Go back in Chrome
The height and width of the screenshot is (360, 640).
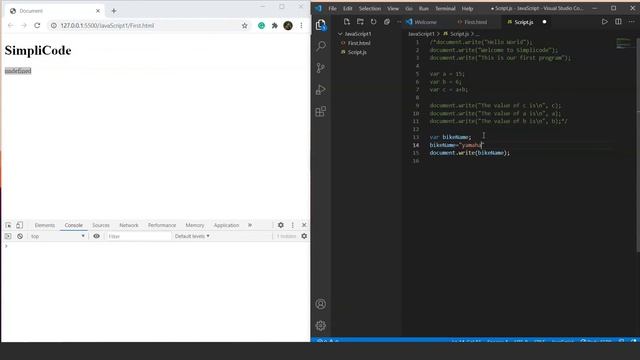click(x=11, y=25)
